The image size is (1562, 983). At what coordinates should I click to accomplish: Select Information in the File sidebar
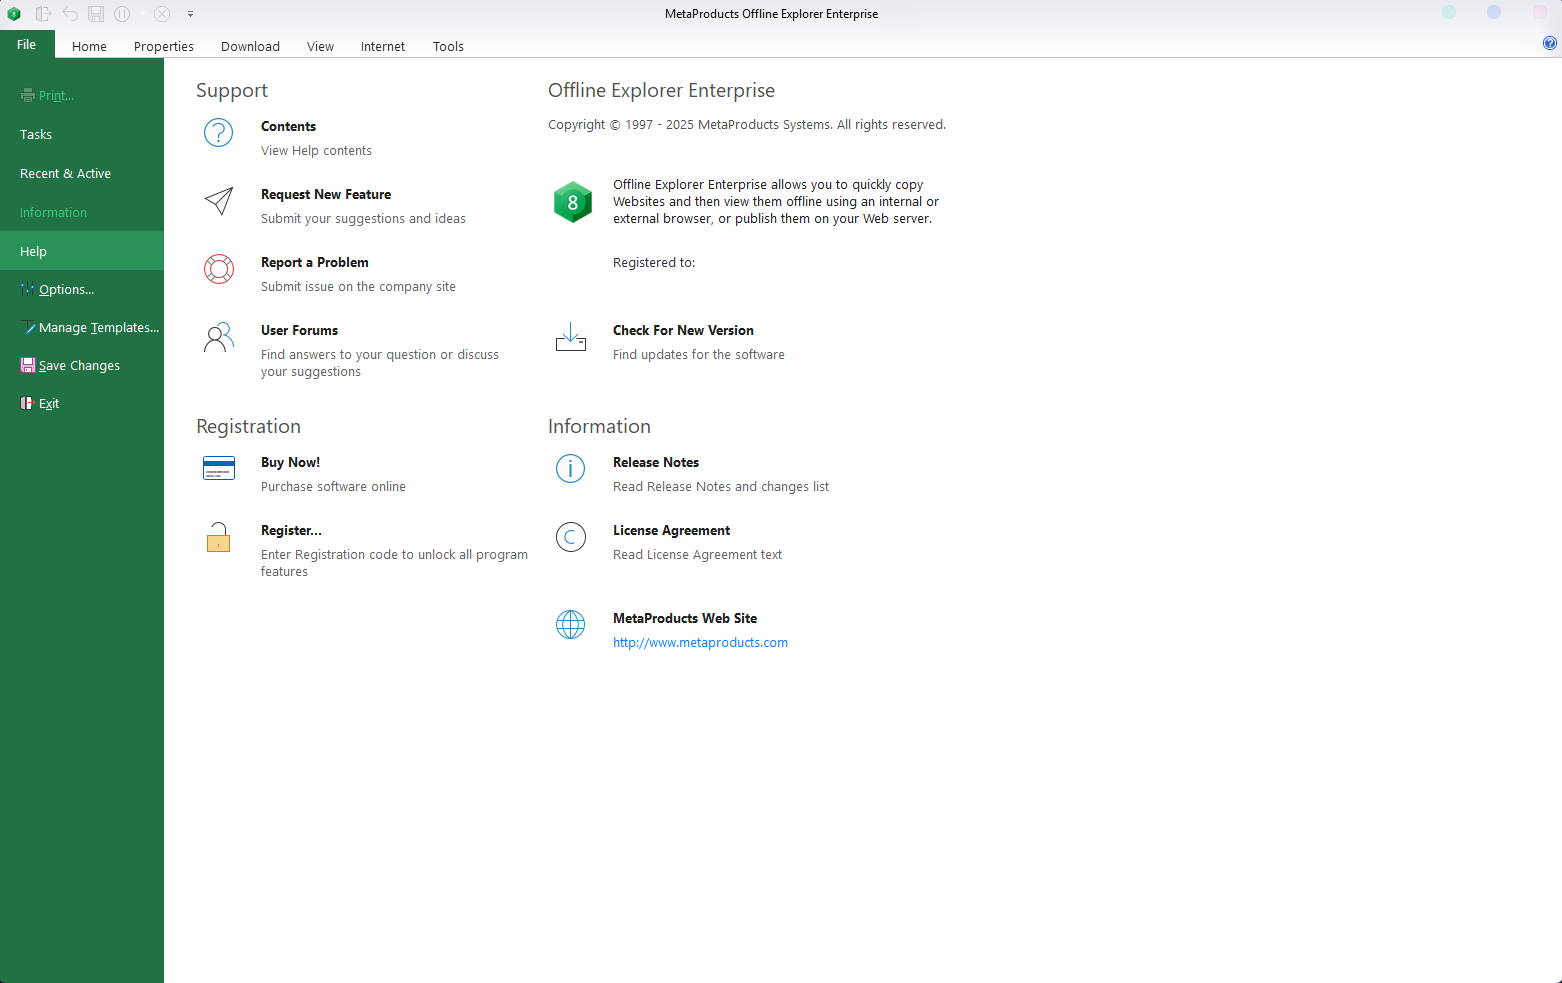(82, 213)
